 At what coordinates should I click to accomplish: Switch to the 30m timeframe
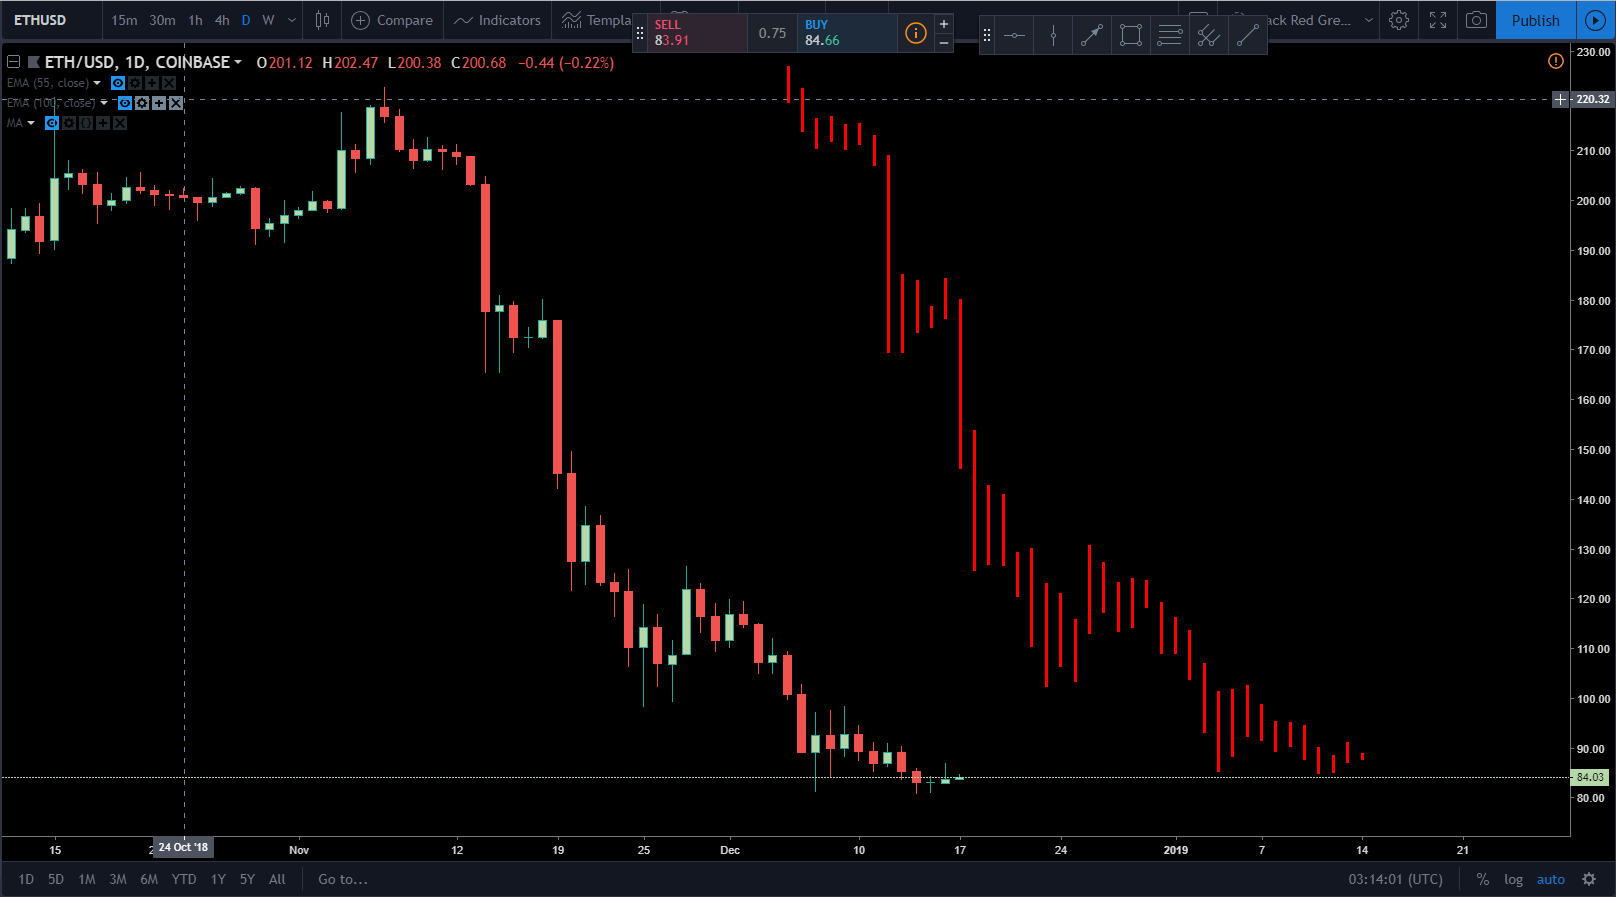162,20
